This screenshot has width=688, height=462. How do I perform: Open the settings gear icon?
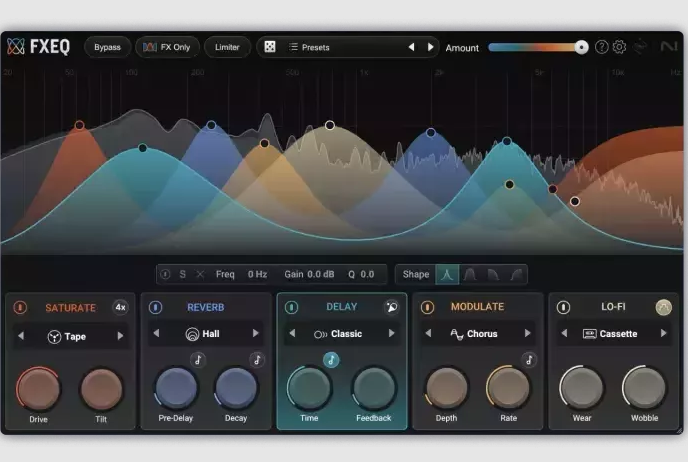619,47
